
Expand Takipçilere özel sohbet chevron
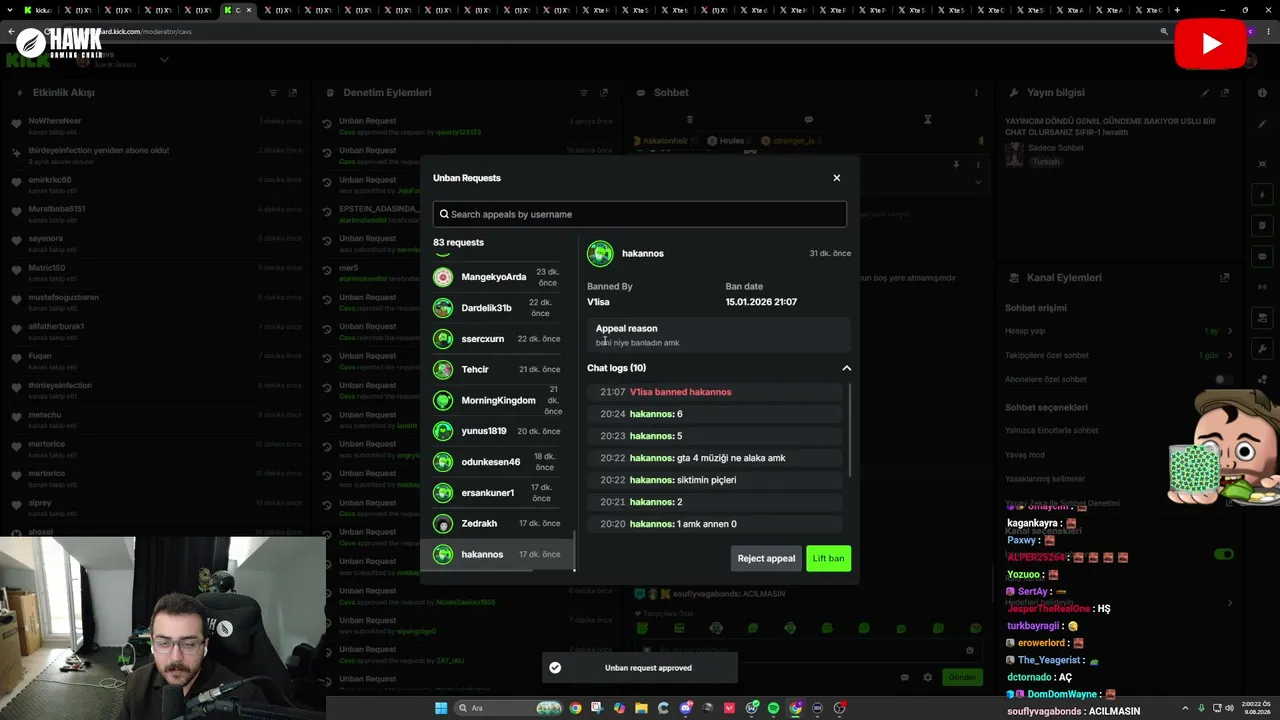point(1230,355)
